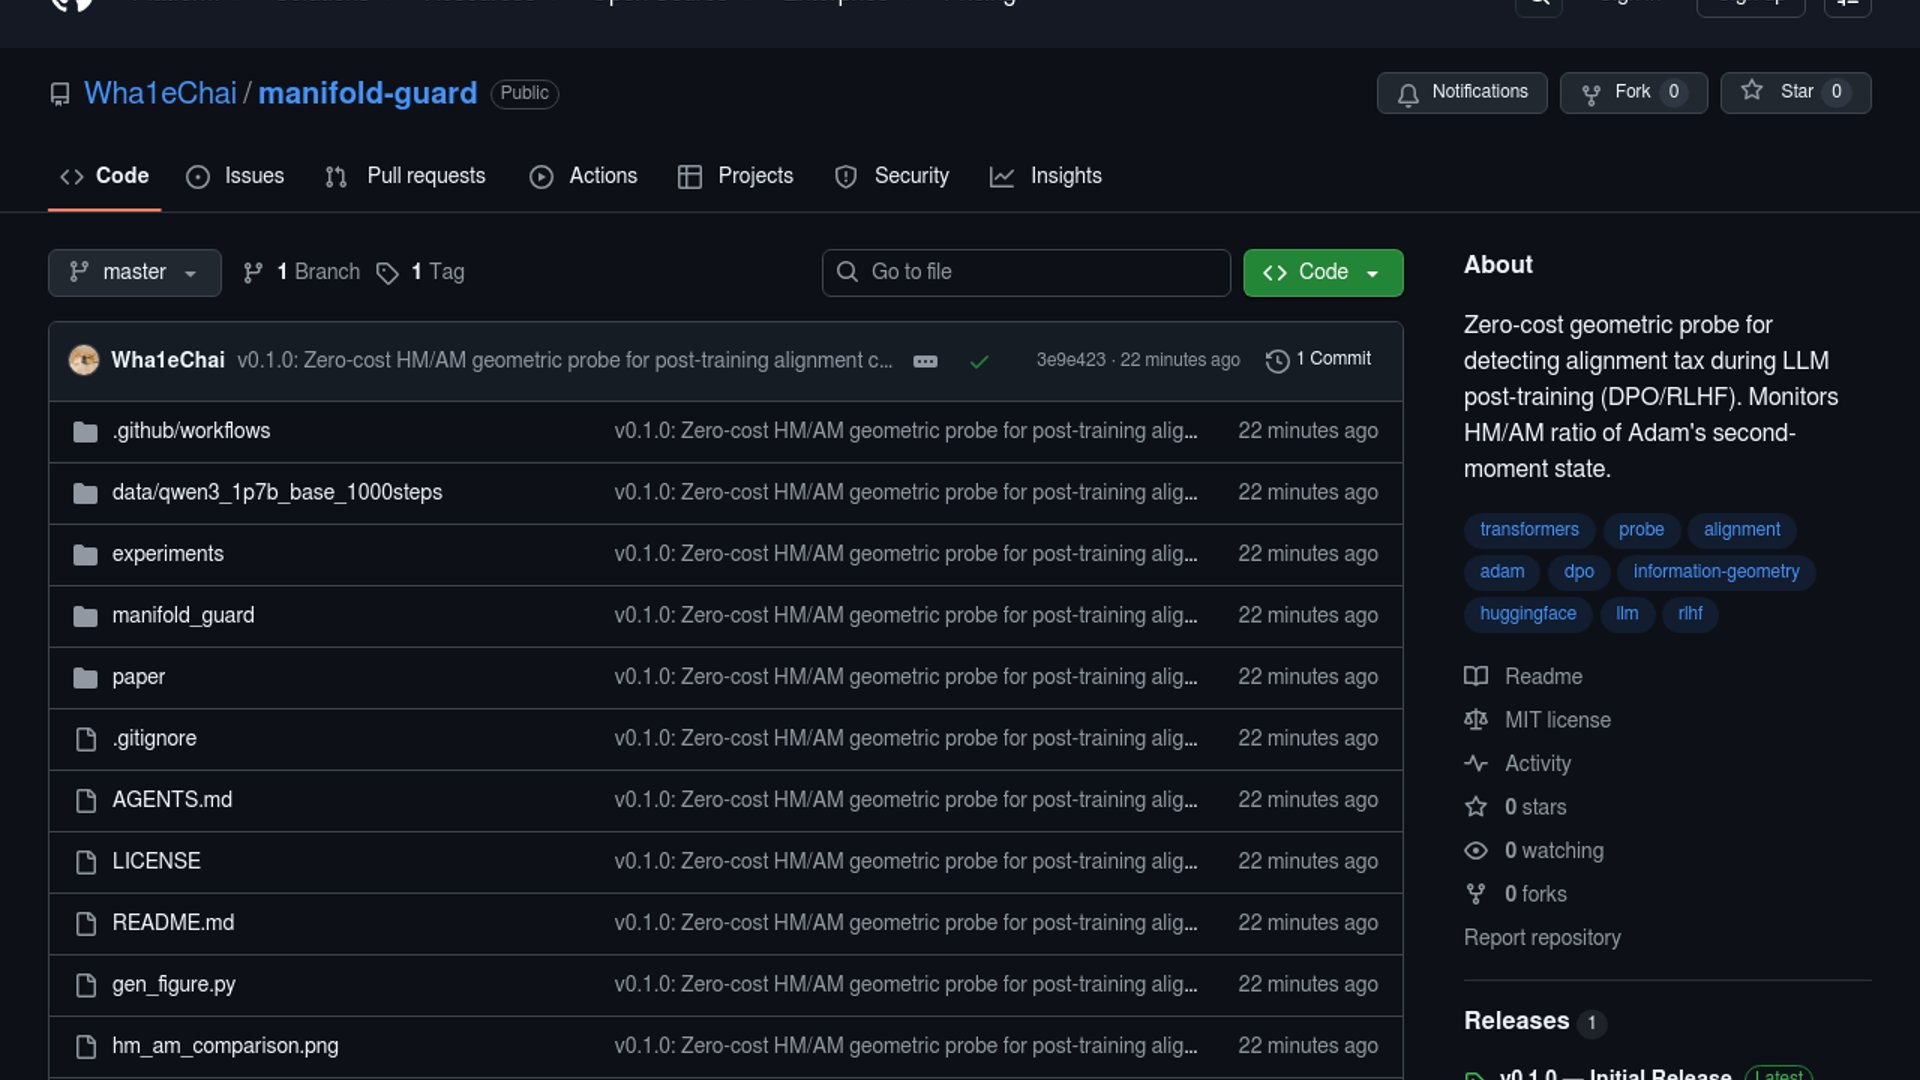Click the information-geometry topic tag
This screenshot has height=1080, width=1920.
[1715, 572]
